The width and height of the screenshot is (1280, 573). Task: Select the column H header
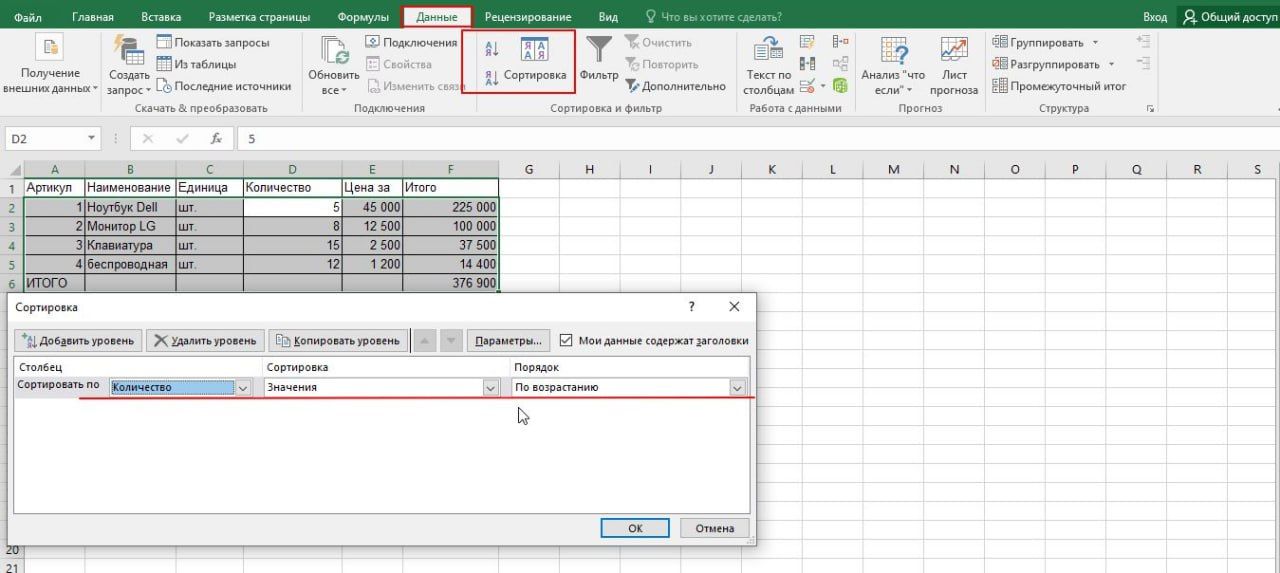click(x=590, y=169)
